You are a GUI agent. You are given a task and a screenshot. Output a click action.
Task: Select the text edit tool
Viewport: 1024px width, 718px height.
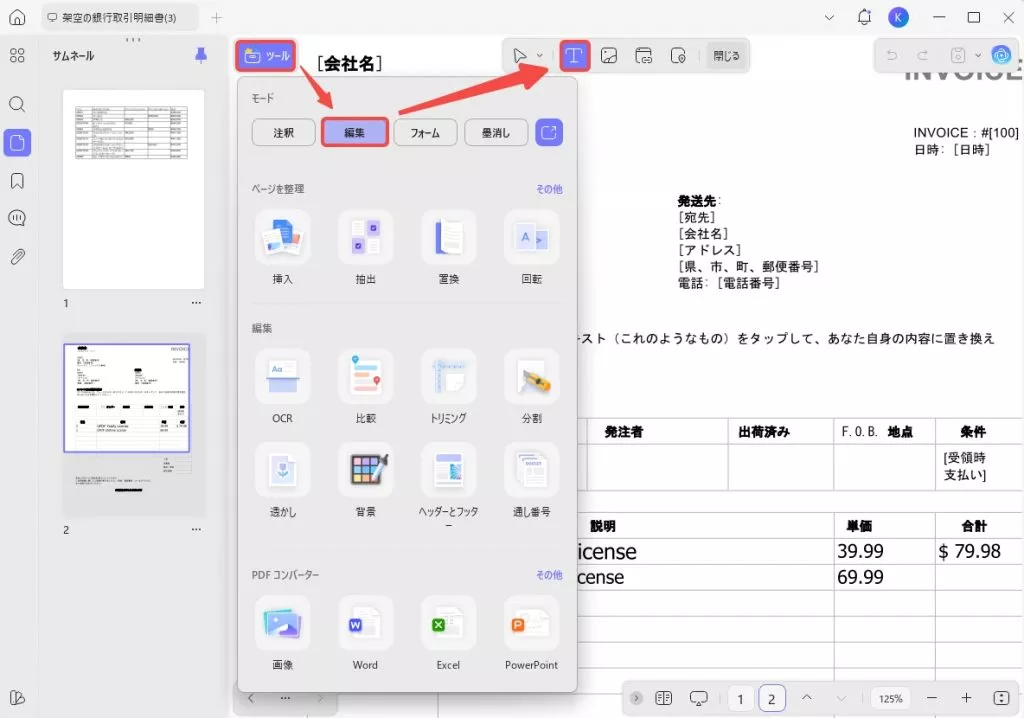(x=574, y=56)
